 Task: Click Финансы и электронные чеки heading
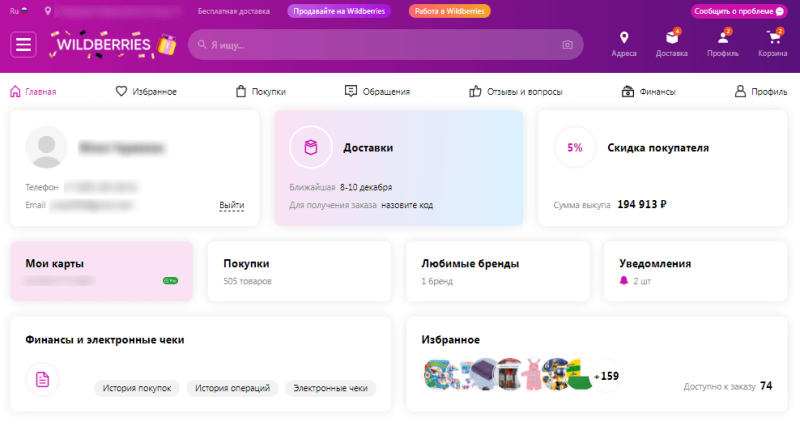coord(105,340)
